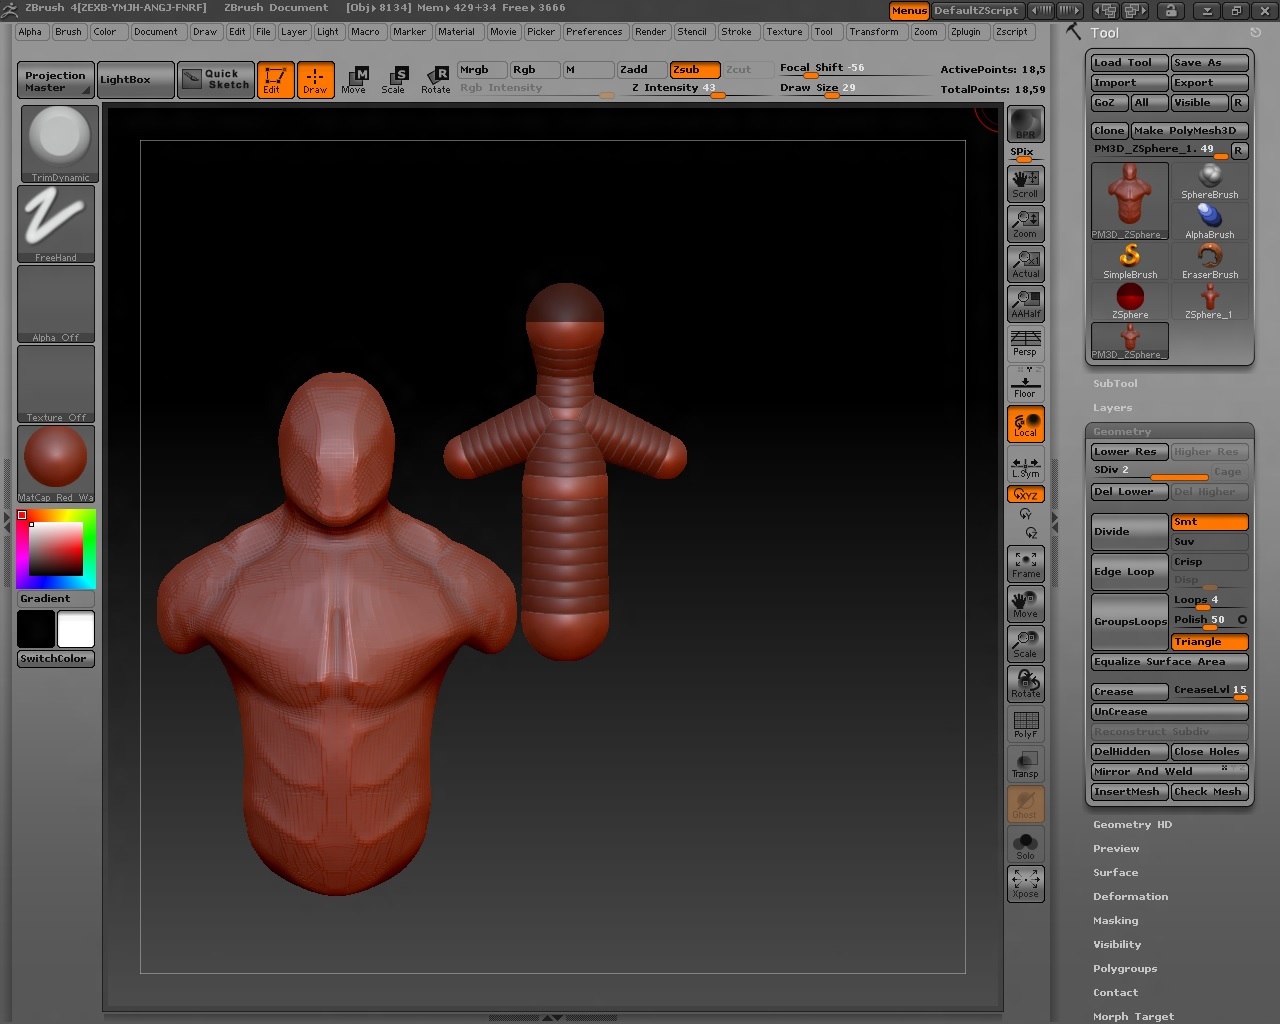Activate the Xpose icon

pos(1025,883)
